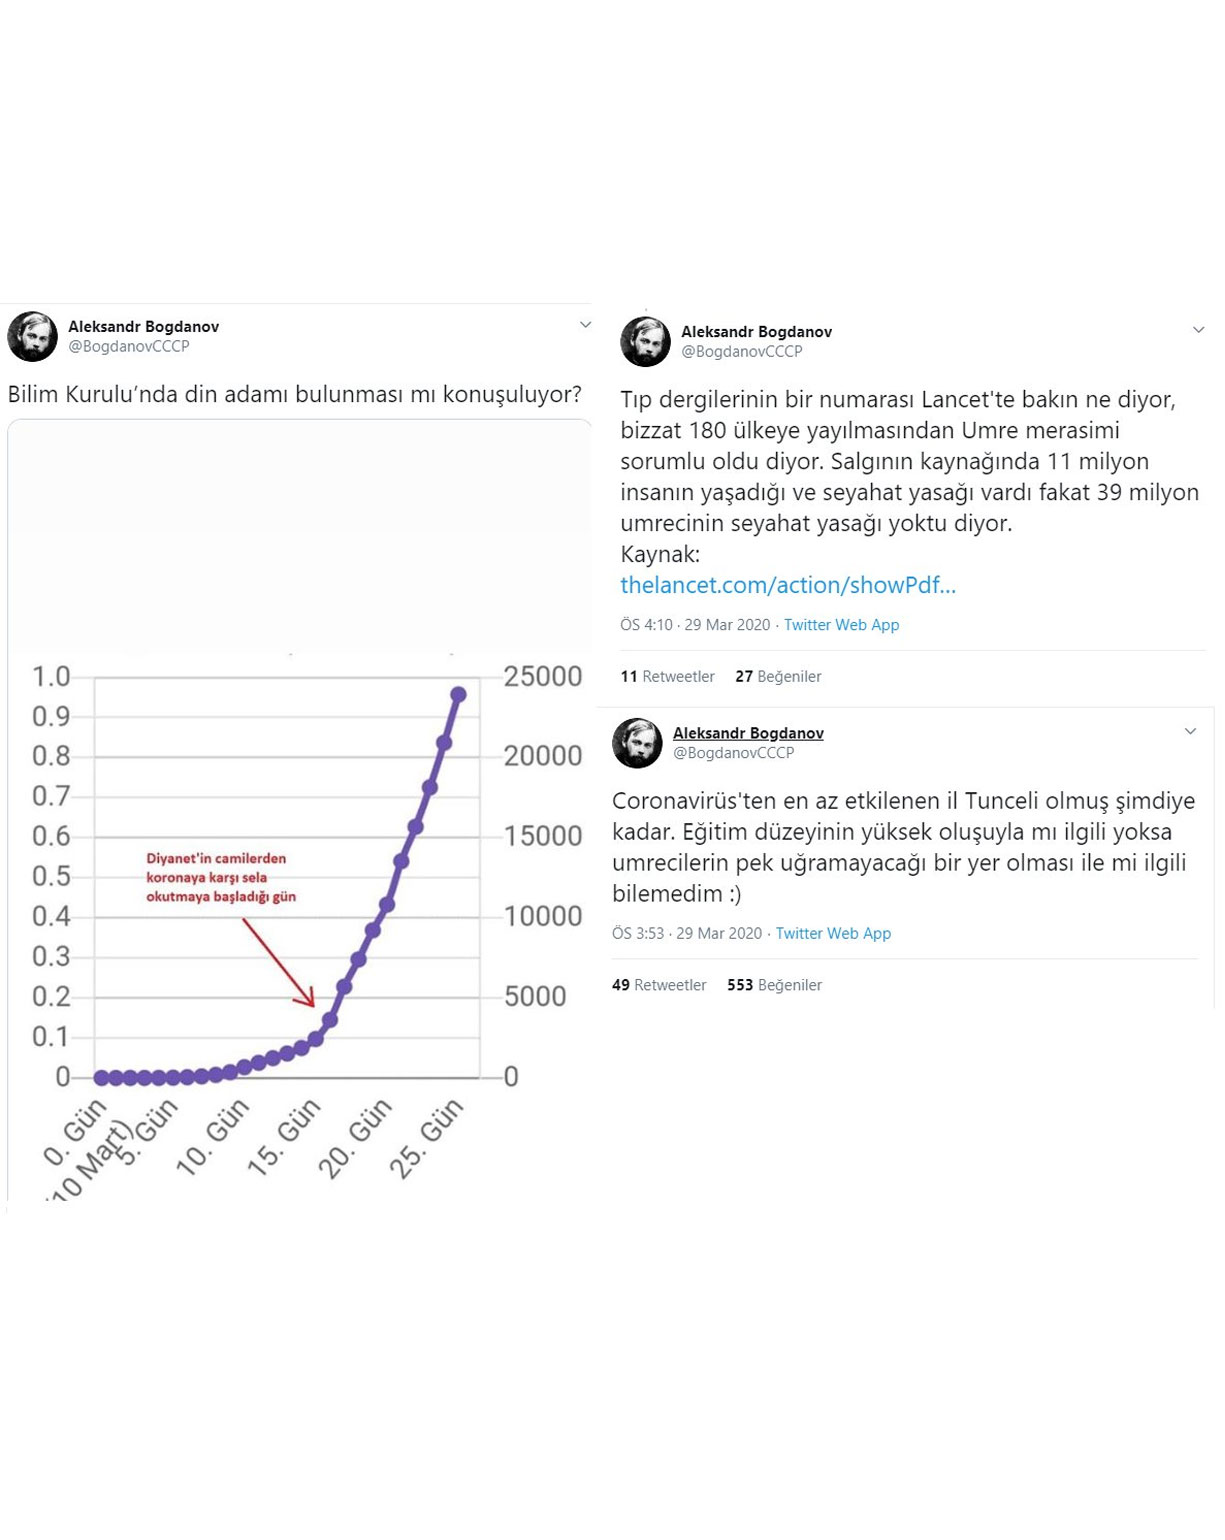Click profile photo on the Lancet tweet
This screenshot has height=1540, width=1225.
(x=645, y=341)
